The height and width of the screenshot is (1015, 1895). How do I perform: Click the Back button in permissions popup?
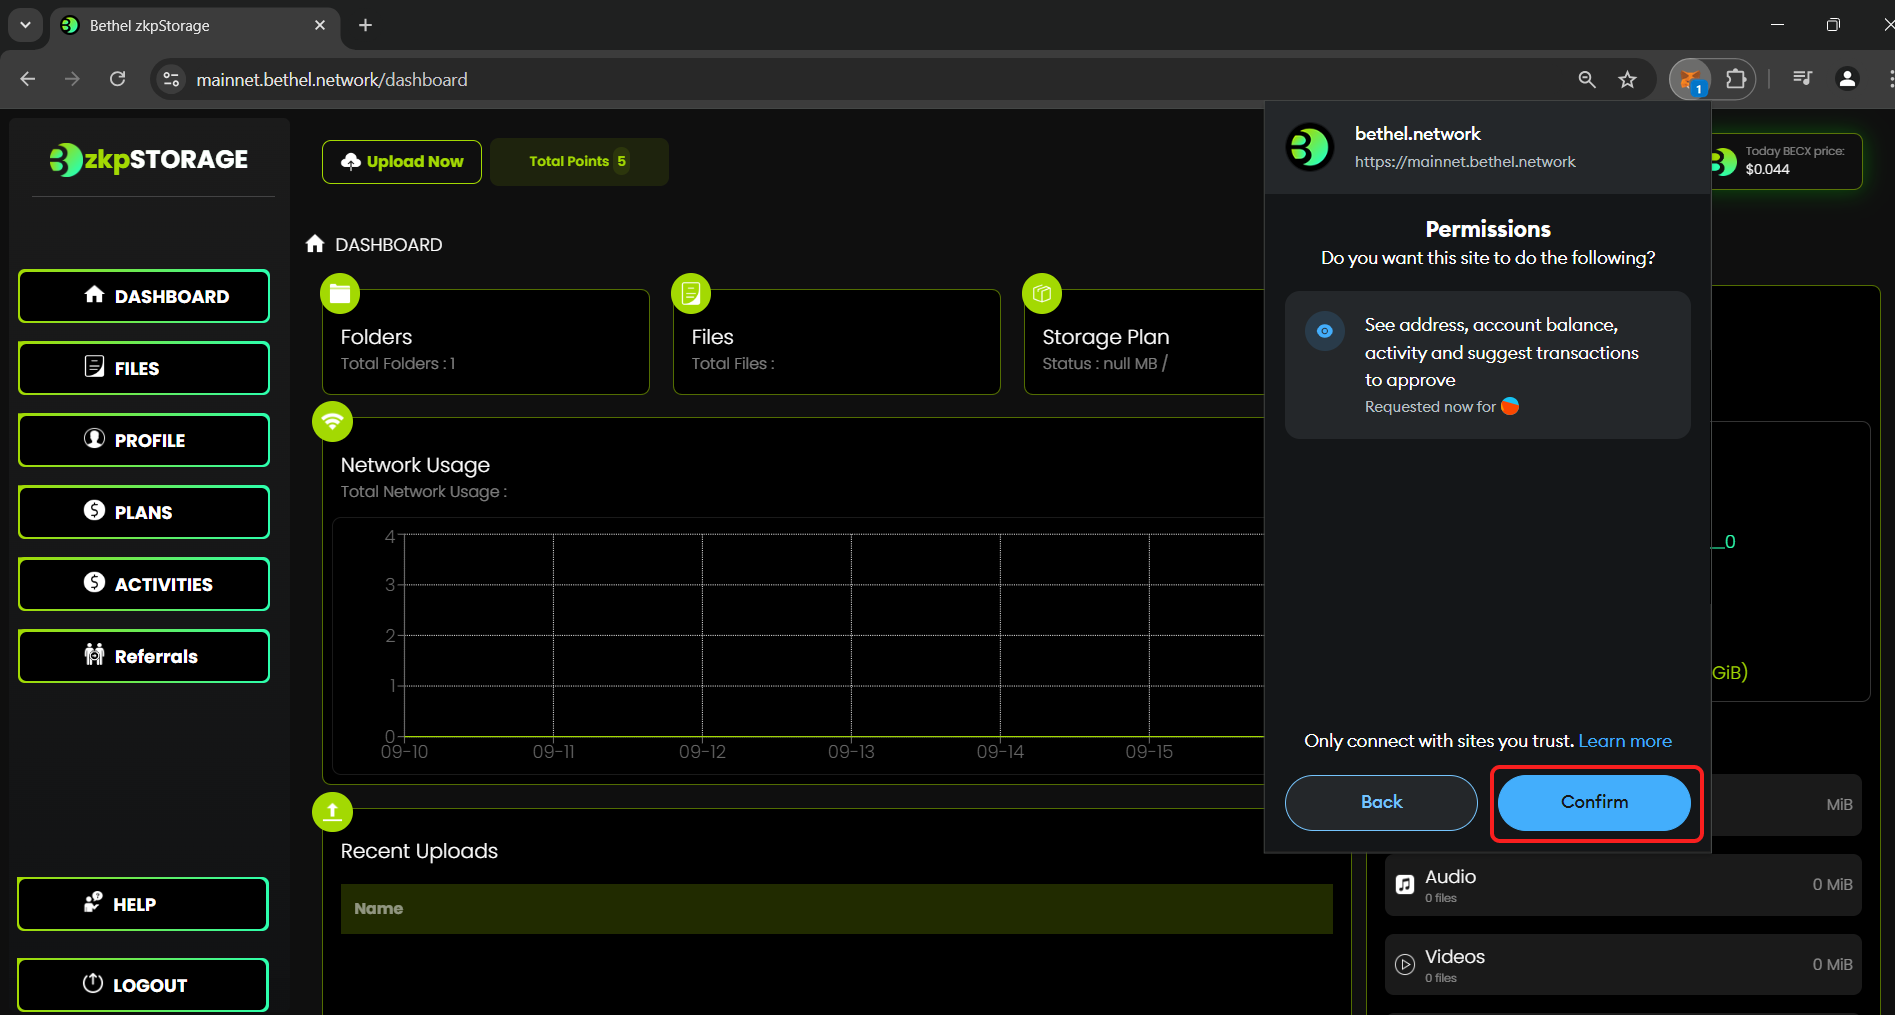click(x=1381, y=802)
